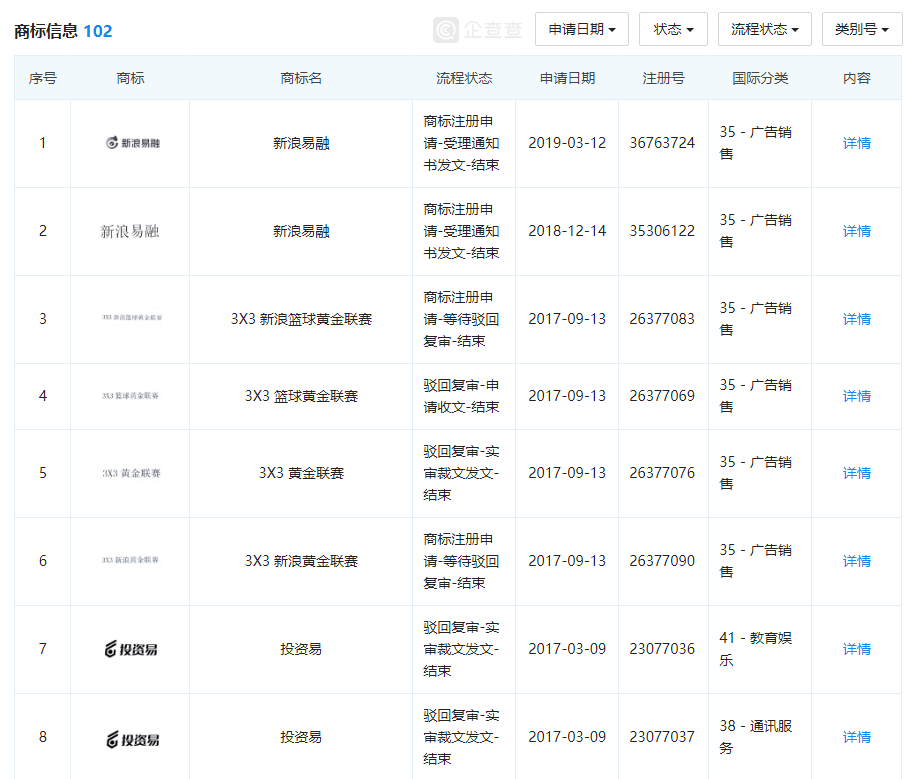
Task: Click the 流程状态 column header
Action: point(464,78)
